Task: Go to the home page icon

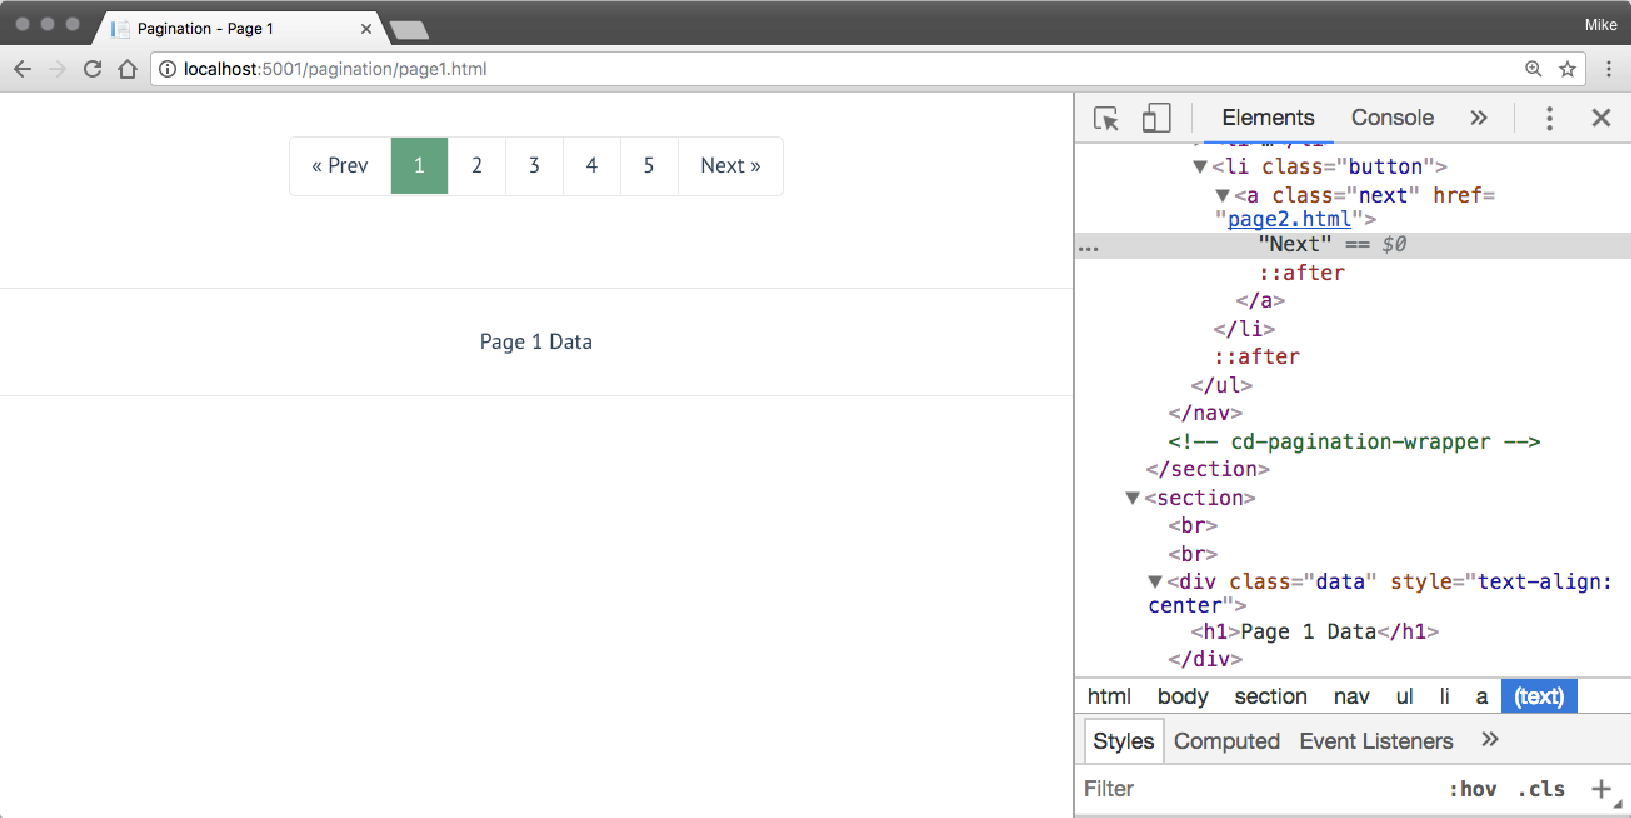Action: 127,69
